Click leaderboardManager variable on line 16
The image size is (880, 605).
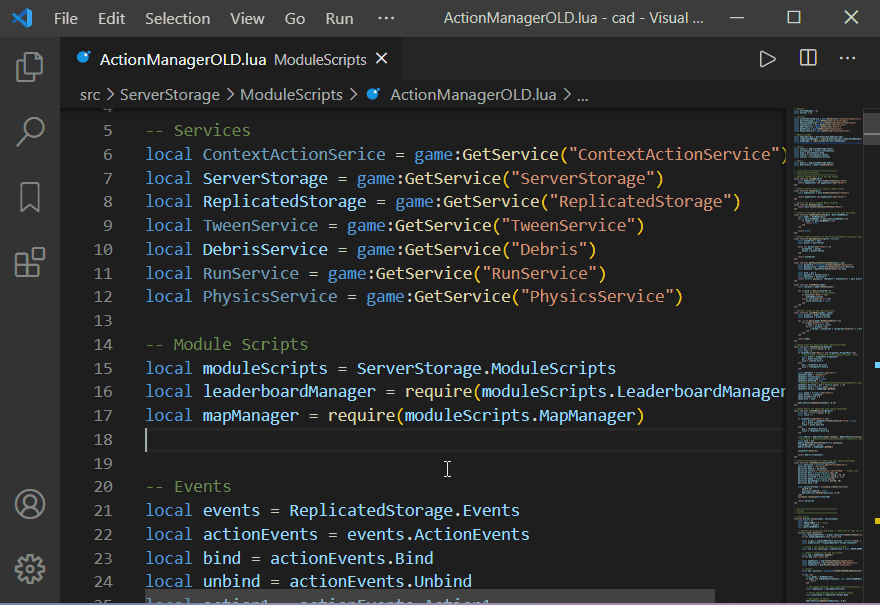(289, 391)
